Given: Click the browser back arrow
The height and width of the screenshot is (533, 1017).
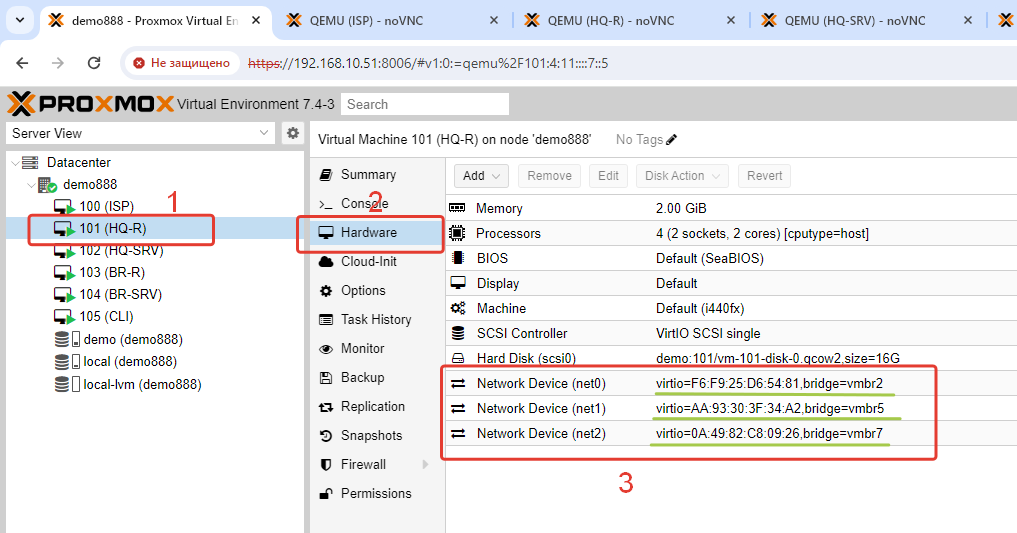Looking at the screenshot, I should pyautogui.click(x=22, y=63).
